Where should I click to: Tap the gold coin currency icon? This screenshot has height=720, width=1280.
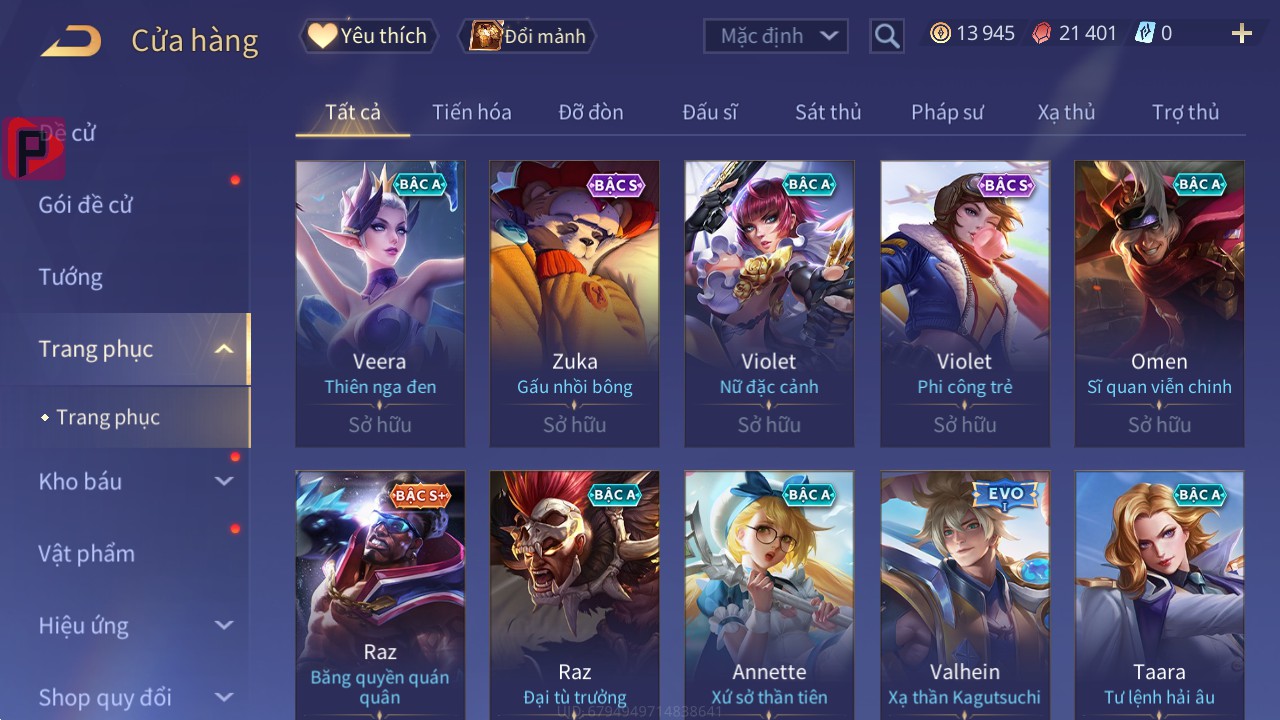point(940,33)
